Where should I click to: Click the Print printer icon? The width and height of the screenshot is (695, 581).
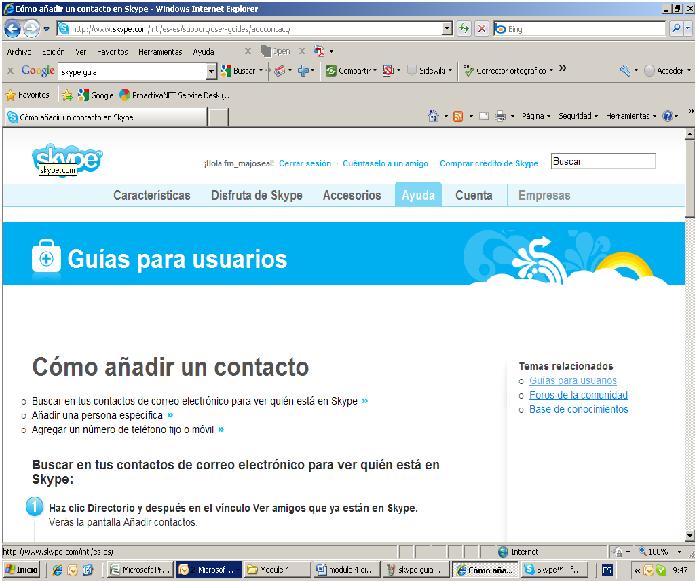[x=500, y=116]
